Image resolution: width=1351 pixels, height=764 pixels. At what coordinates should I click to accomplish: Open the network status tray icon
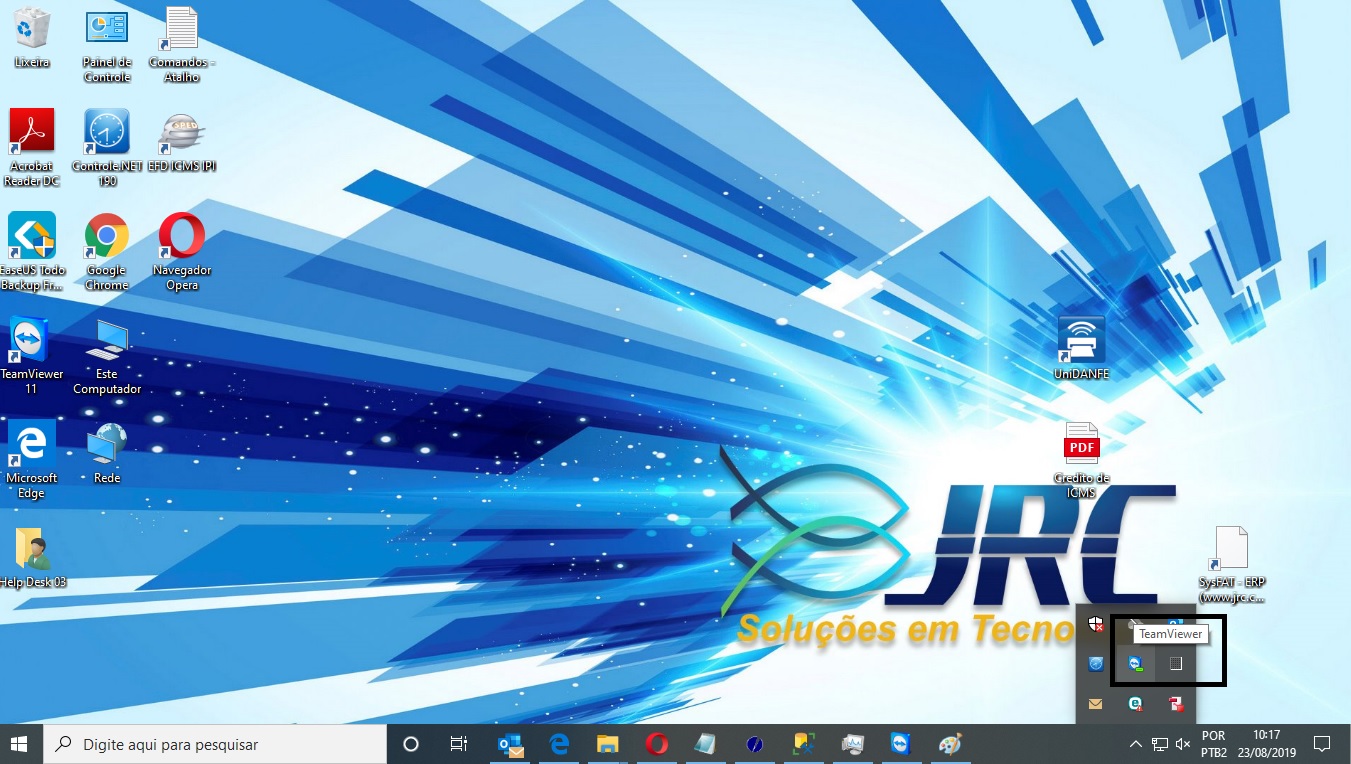click(1160, 744)
